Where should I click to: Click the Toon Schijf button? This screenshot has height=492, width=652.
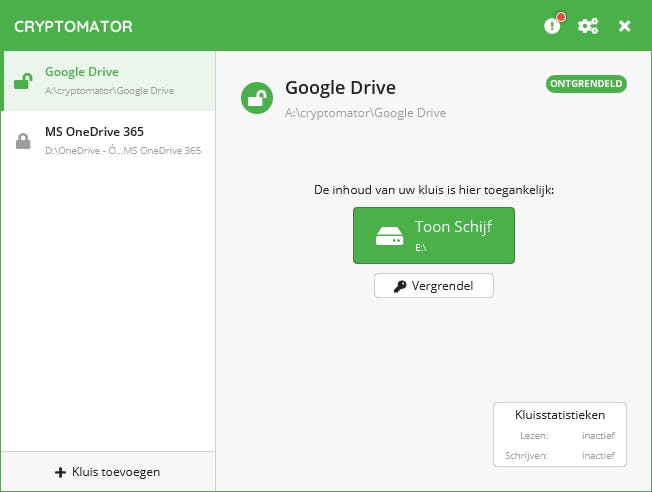(434, 235)
